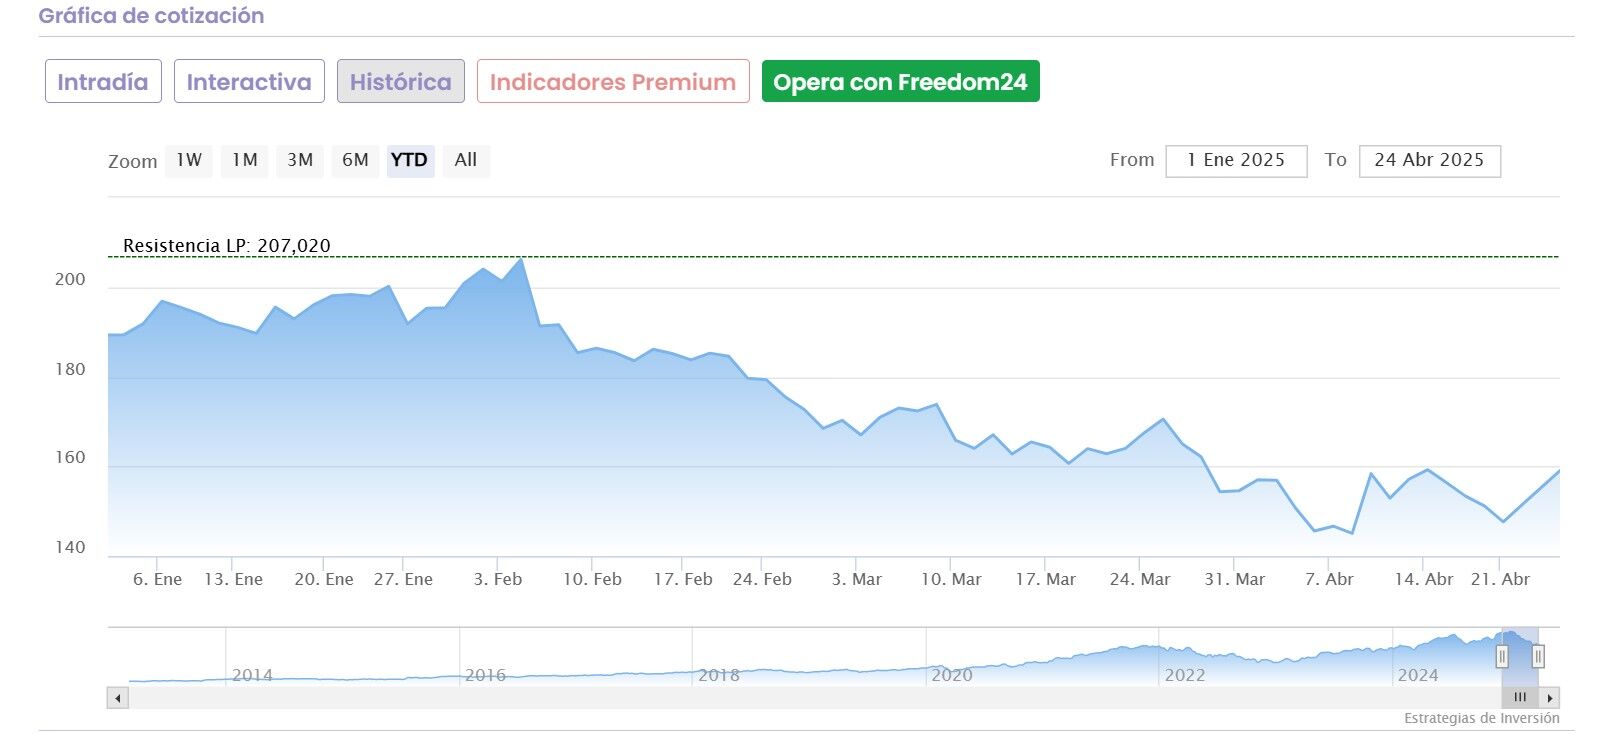Click the scrollbar right arrow
The width and height of the screenshot is (1619, 734).
(1550, 698)
